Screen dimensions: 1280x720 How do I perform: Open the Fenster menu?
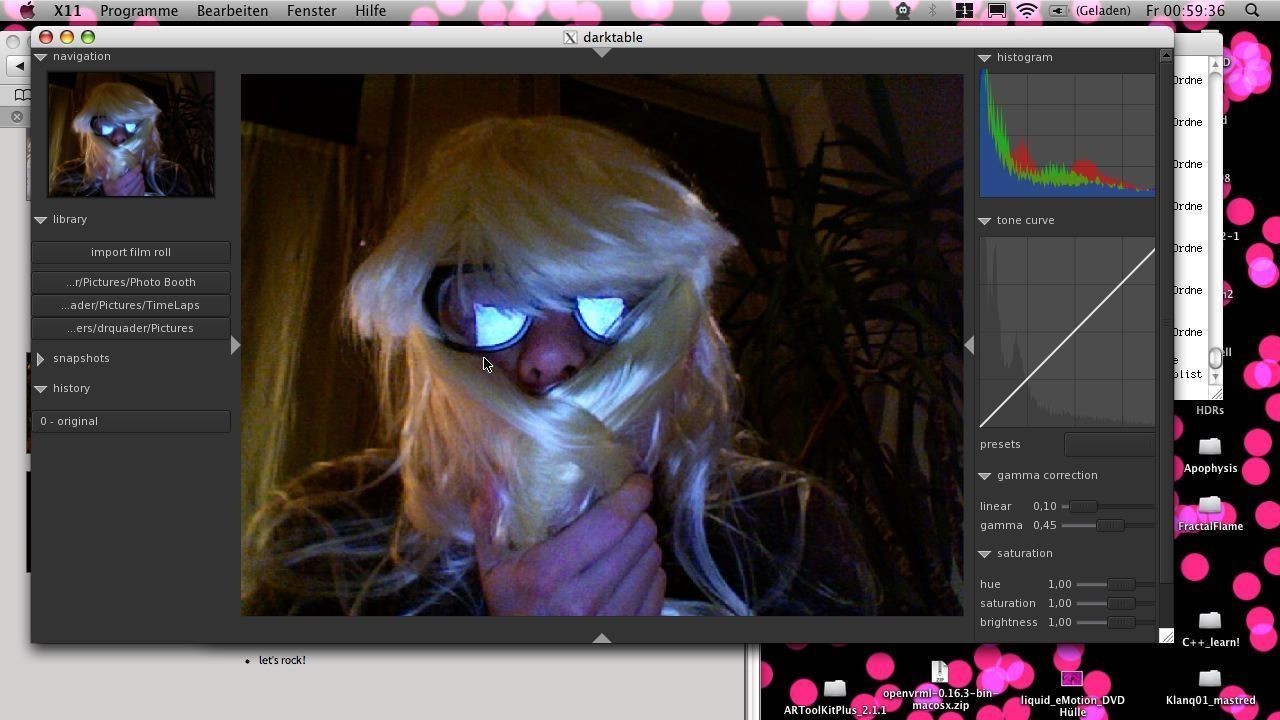coord(311,11)
